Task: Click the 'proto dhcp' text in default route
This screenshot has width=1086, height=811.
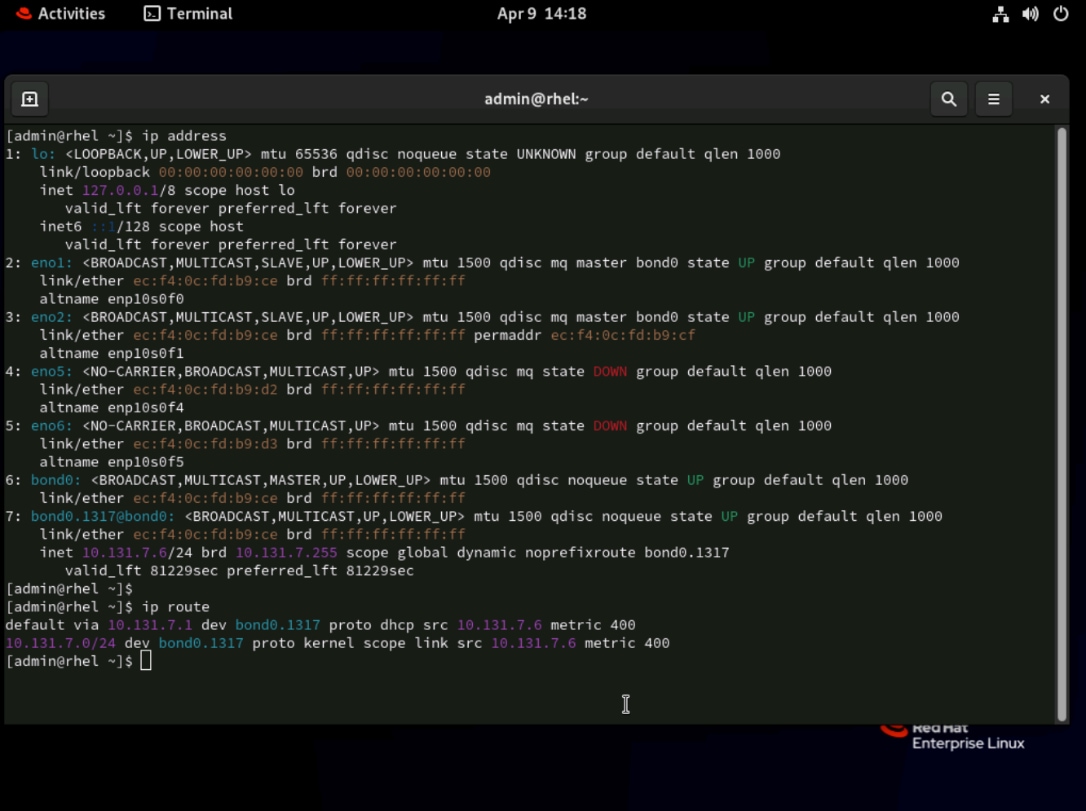Action: pyautogui.click(x=371, y=625)
